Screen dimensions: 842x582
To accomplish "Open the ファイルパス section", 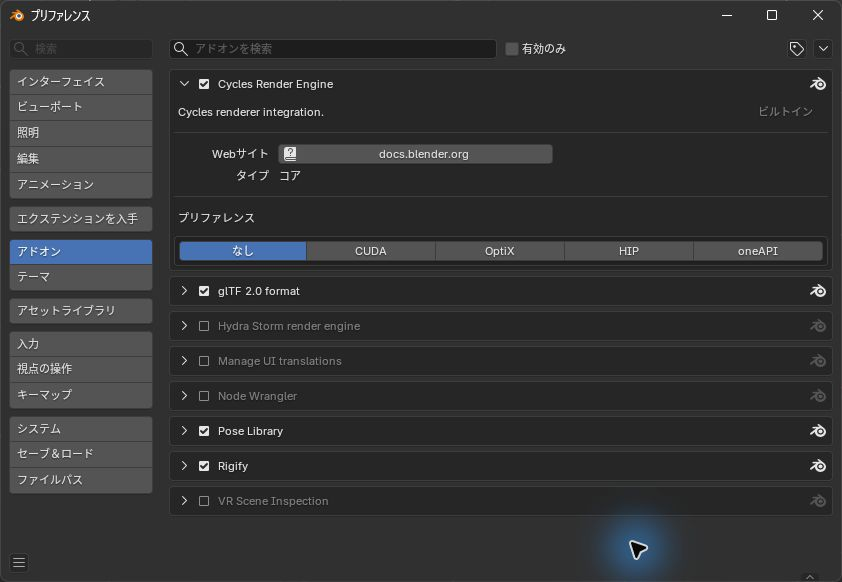I will tap(81, 480).
